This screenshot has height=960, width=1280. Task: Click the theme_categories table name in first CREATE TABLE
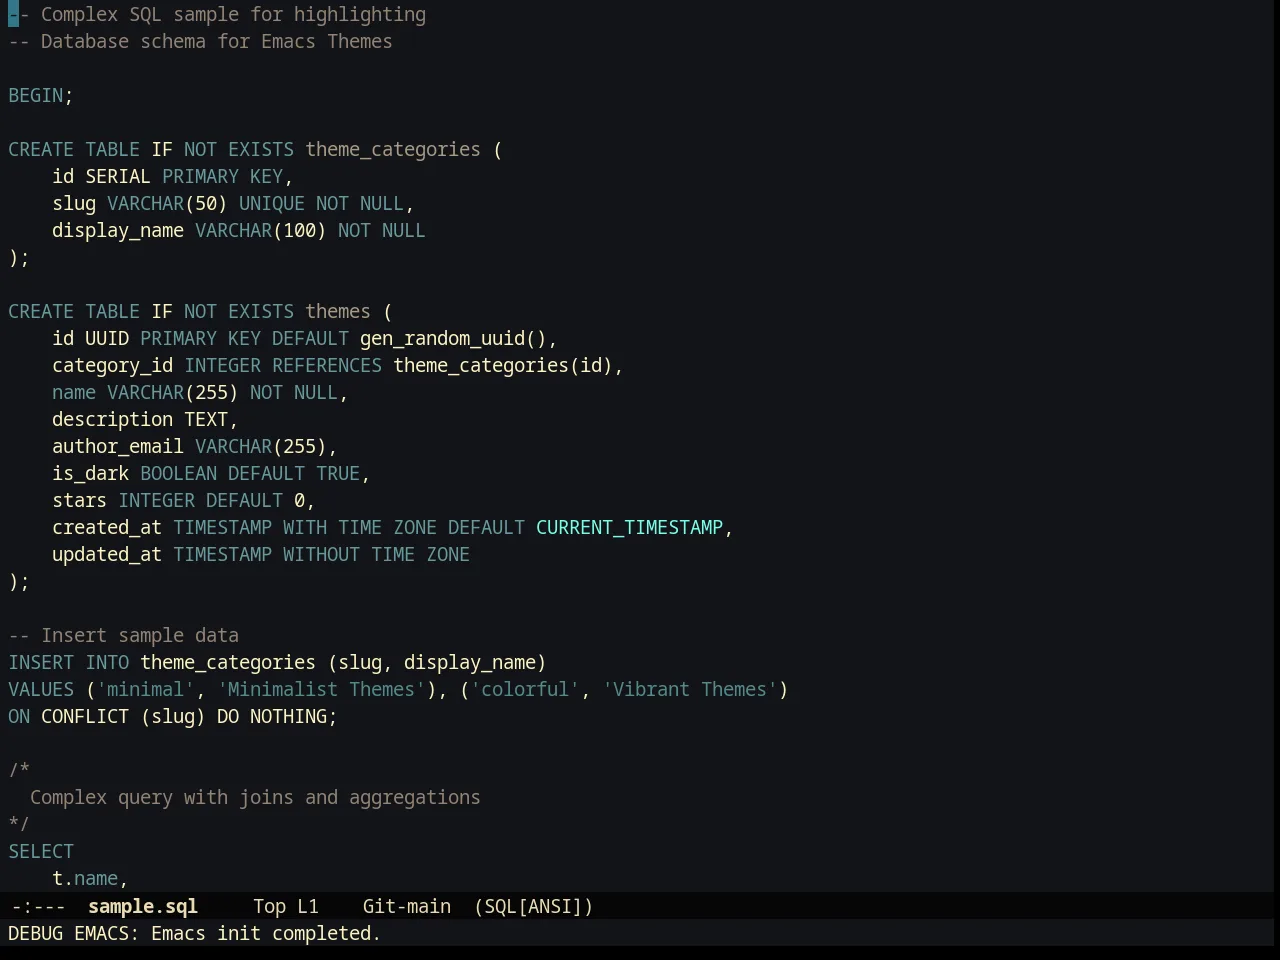coord(393,149)
